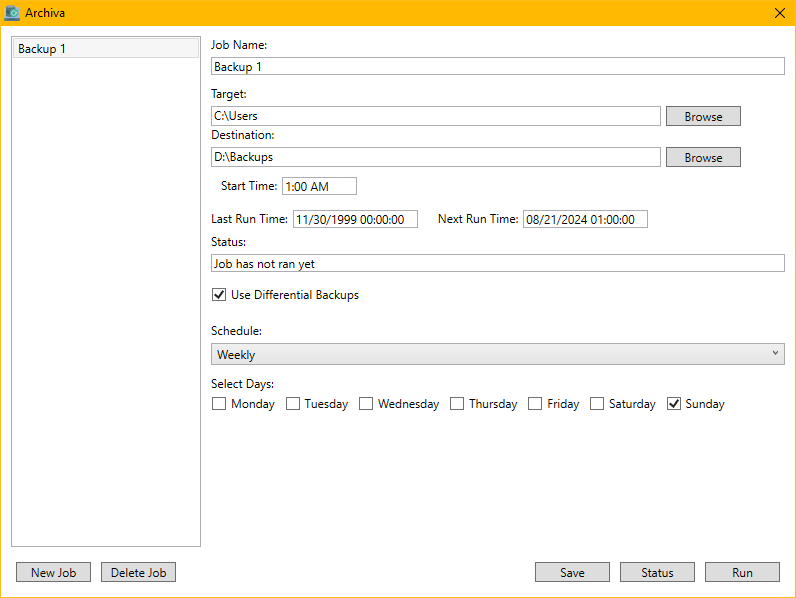Viewport: 796px width, 598px height.
Task: Browse for the Destination folder
Action: pos(703,157)
